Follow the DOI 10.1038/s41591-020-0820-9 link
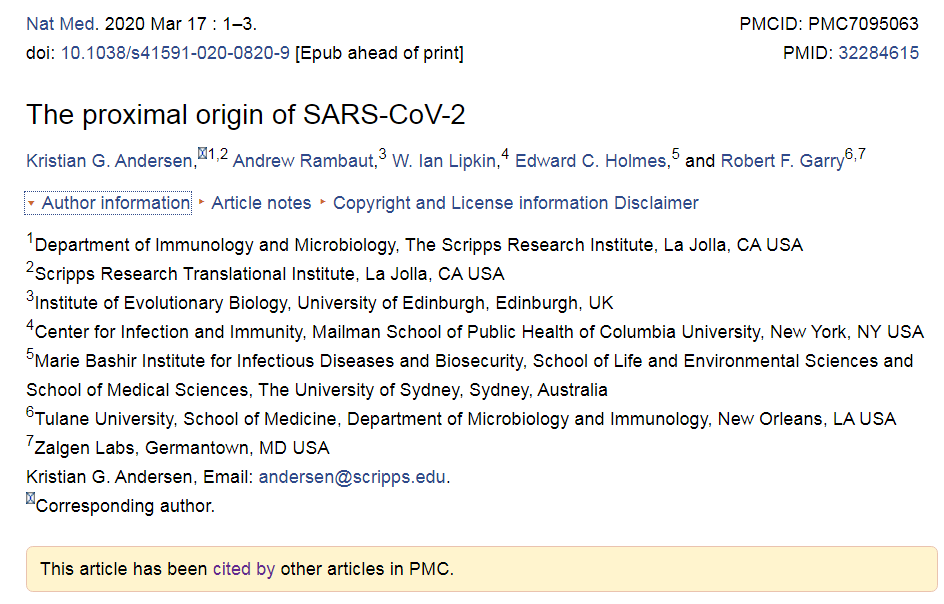This screenshot has width=944, height=604. pos(176,53)
